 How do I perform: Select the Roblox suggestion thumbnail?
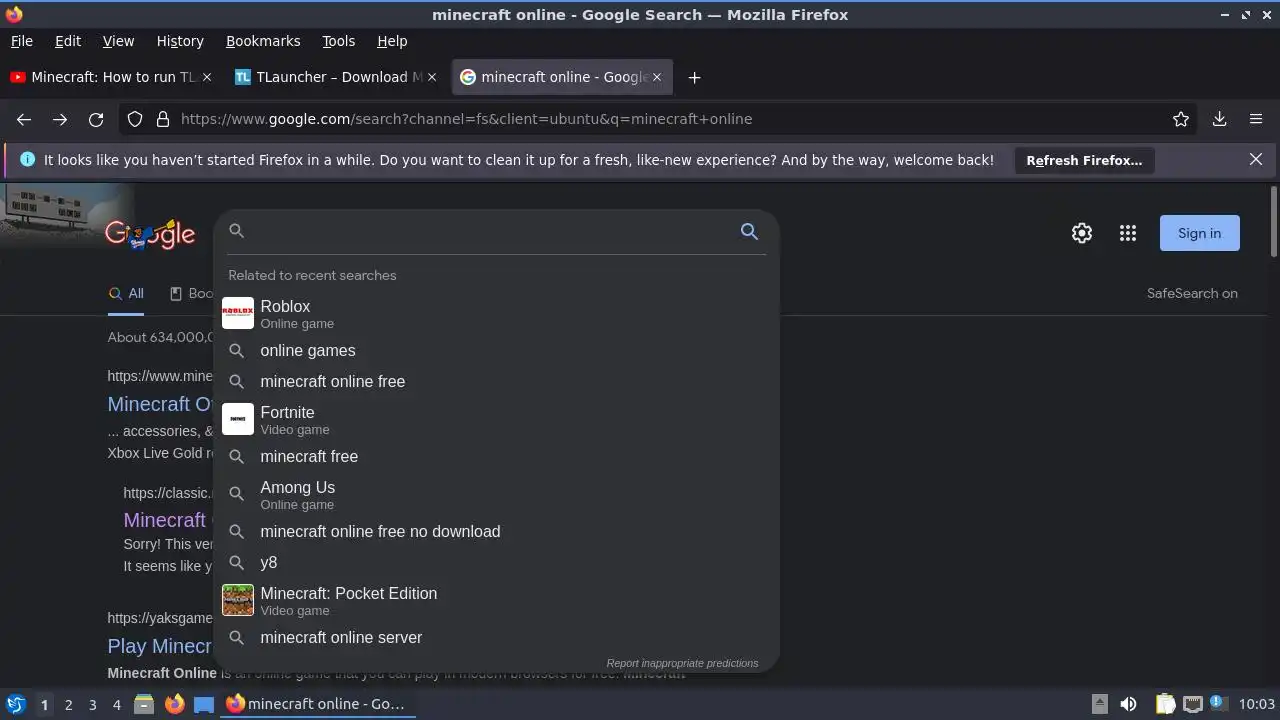coord(238,313)
